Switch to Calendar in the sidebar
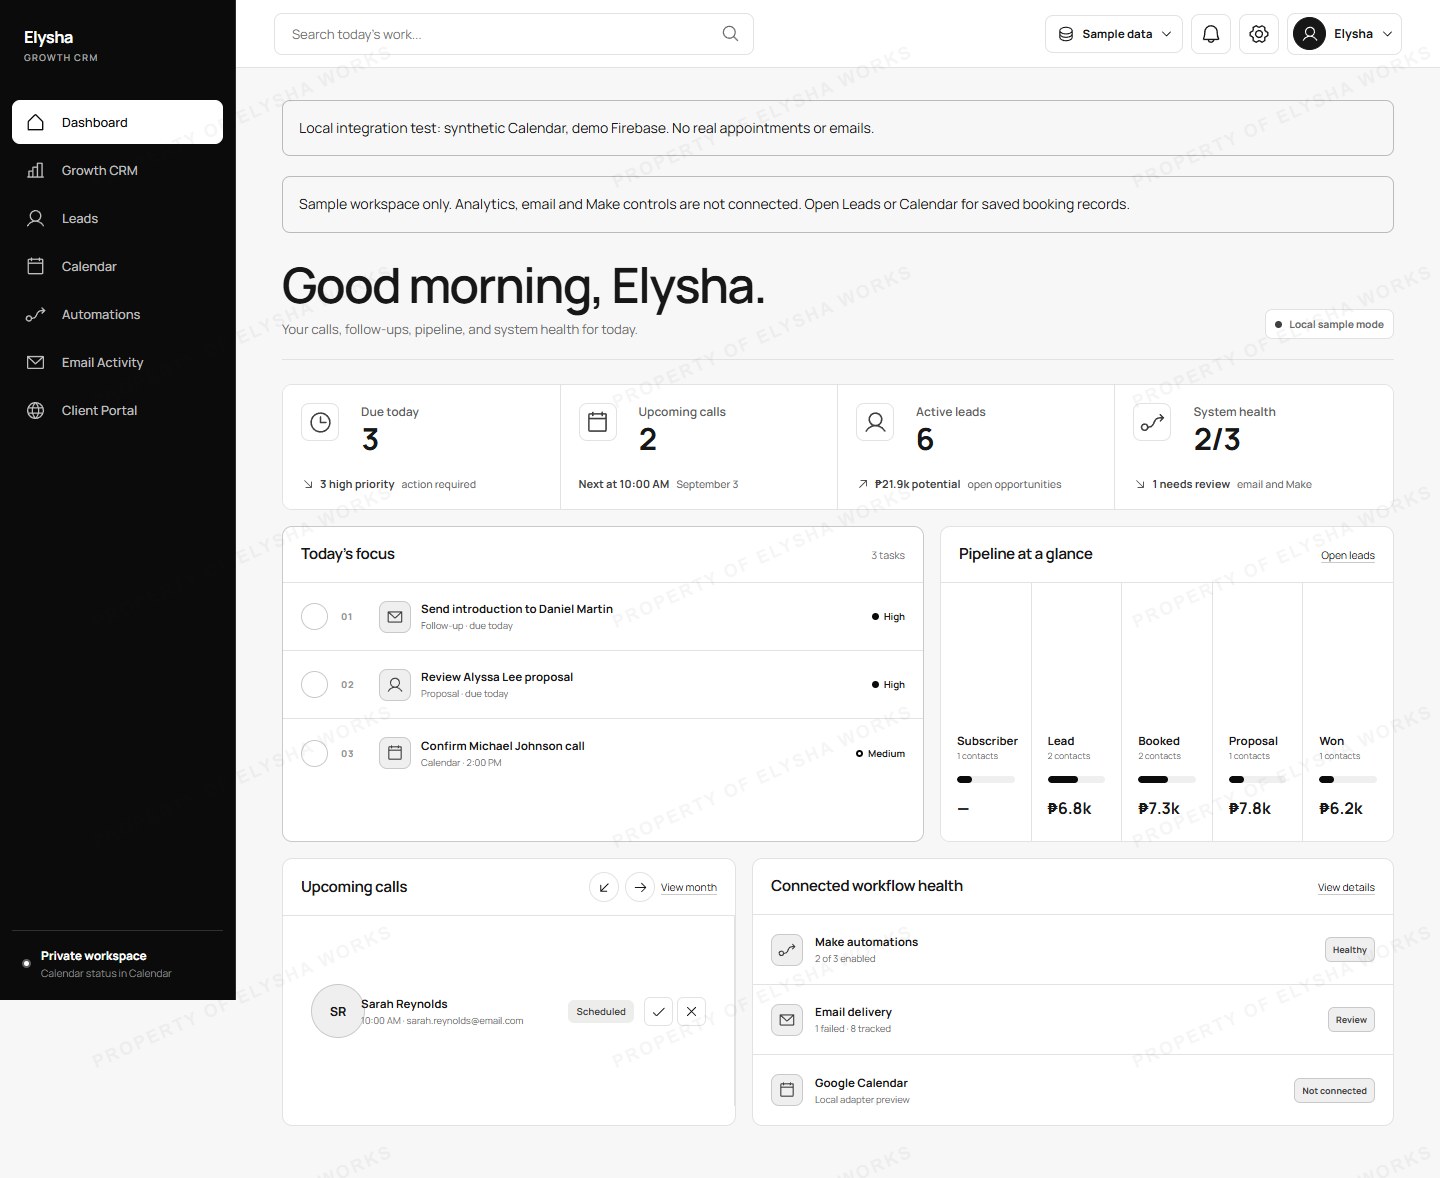Screen dimensions: 1440x1178 tap(117, 266)
